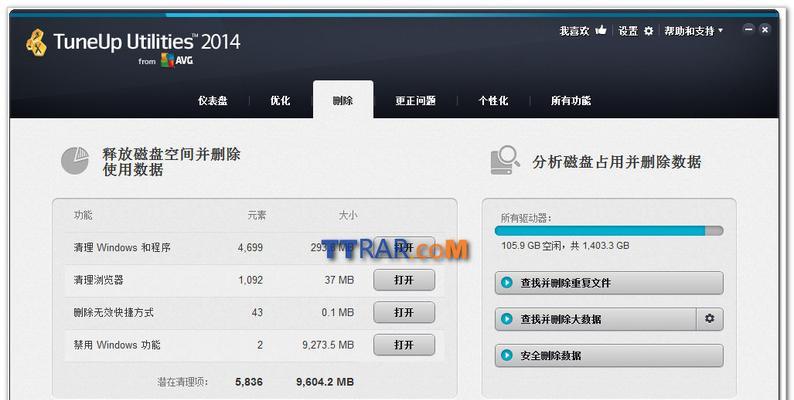Launch 查找并删除重复文件

[x=609, y=283]
